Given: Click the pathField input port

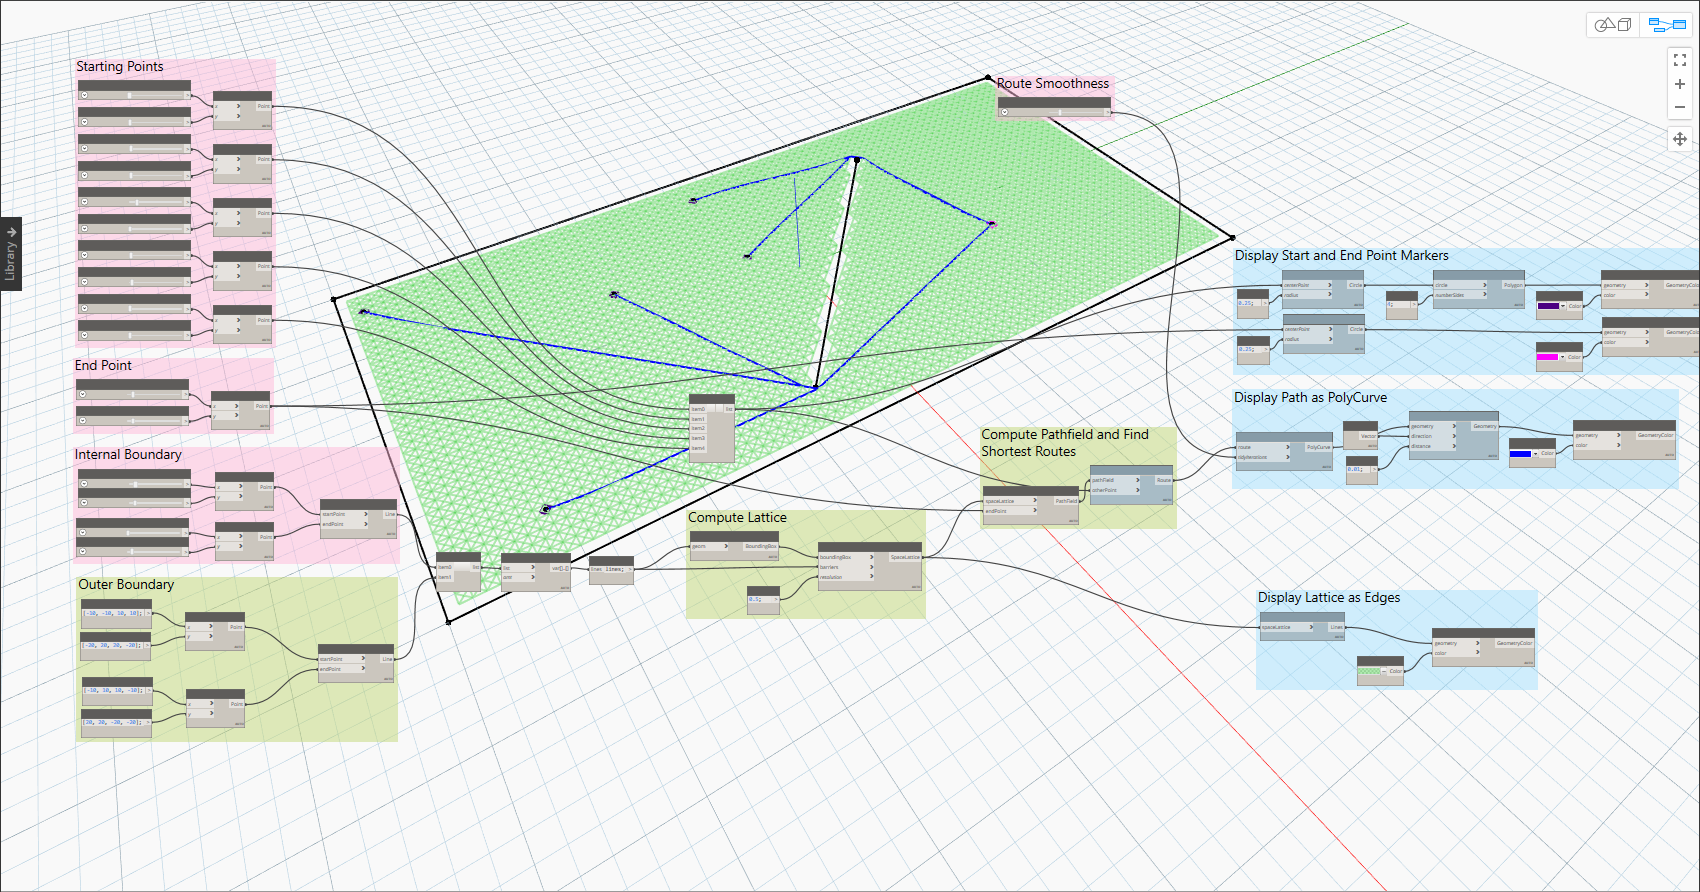Looking at the screenshot, I should pos(1115,480).
